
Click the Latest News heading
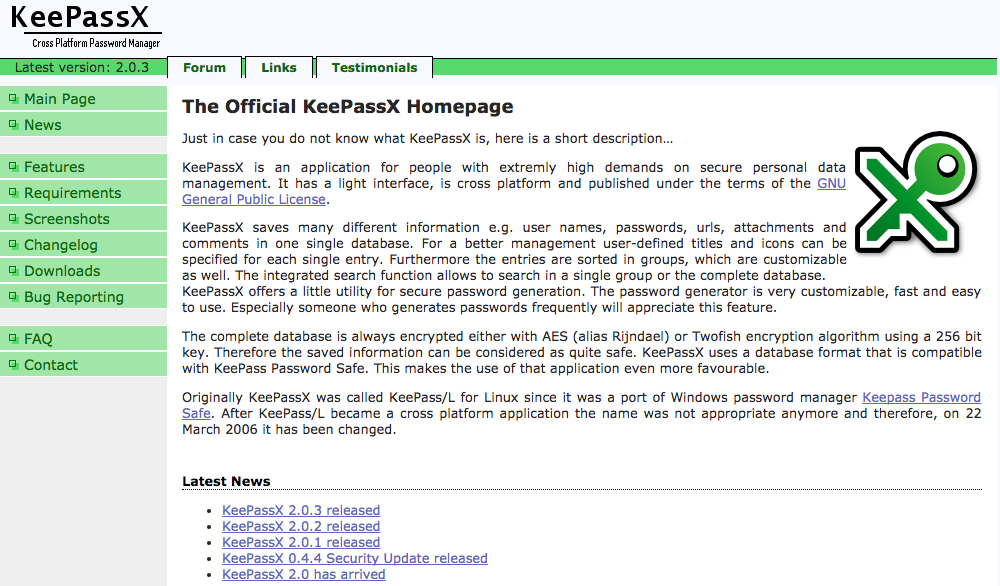coord(226,481)
